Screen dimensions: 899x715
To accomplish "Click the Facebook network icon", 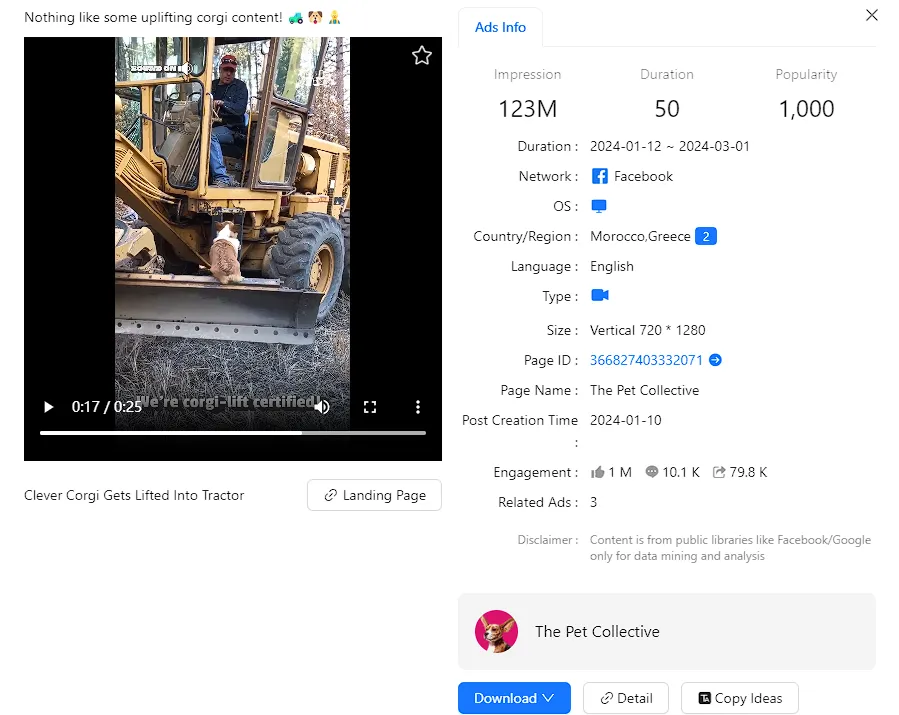I will (599, 176).
